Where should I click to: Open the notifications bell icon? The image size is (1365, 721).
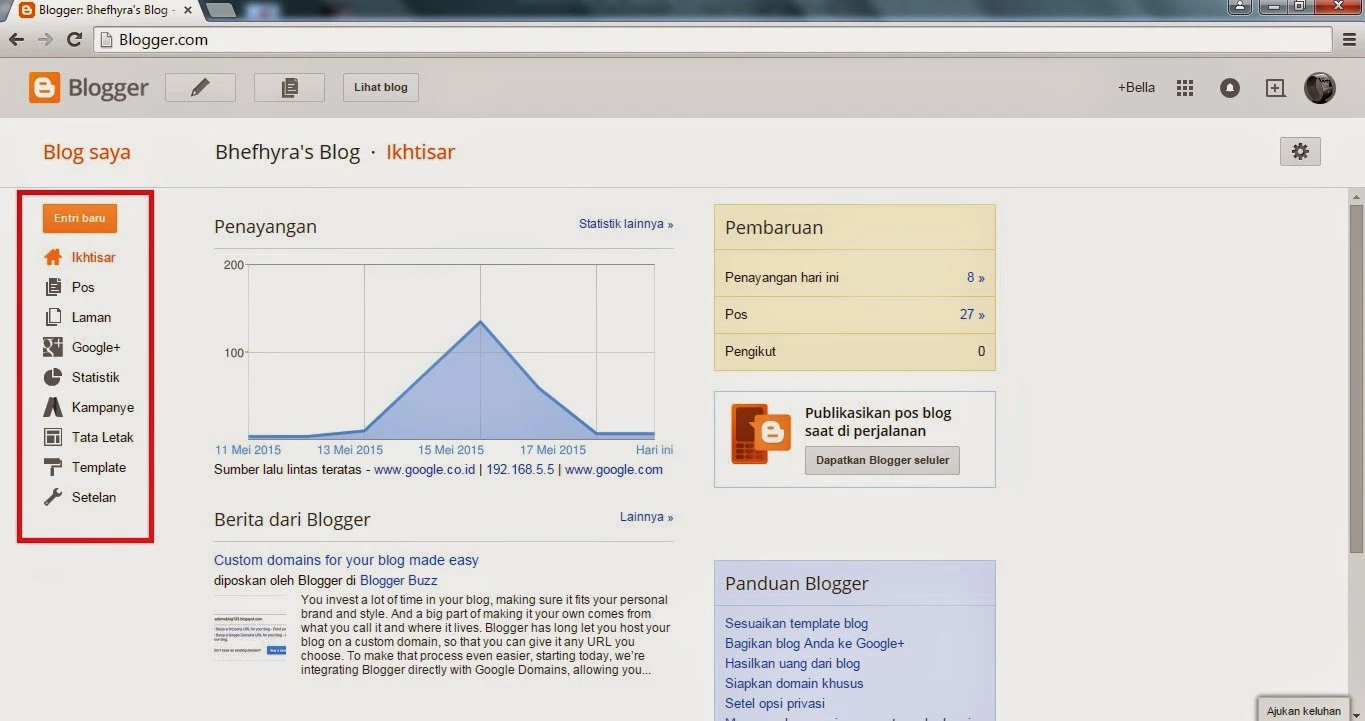1230,88
